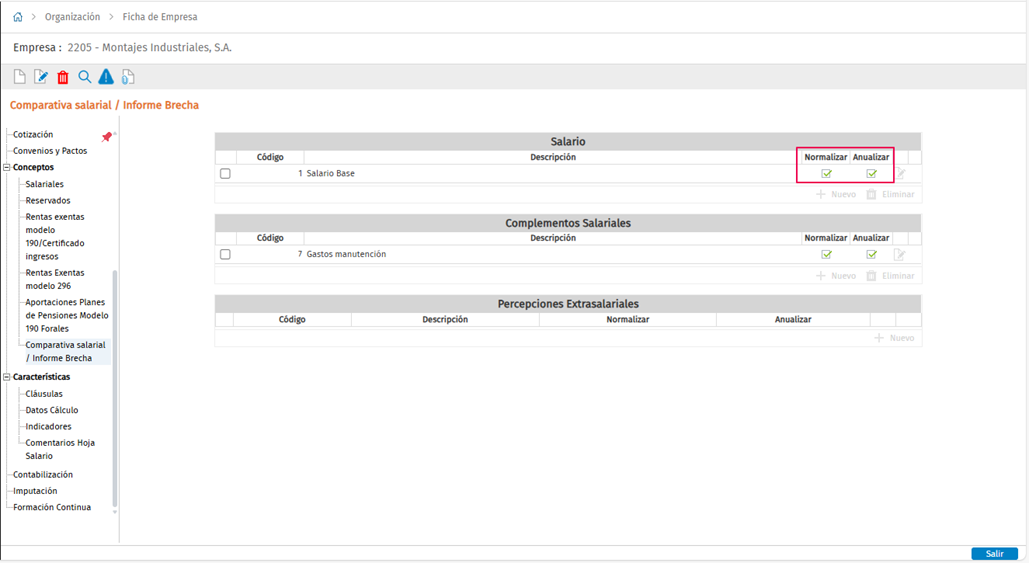Open Cotización in the sidebar

(33, 135)
